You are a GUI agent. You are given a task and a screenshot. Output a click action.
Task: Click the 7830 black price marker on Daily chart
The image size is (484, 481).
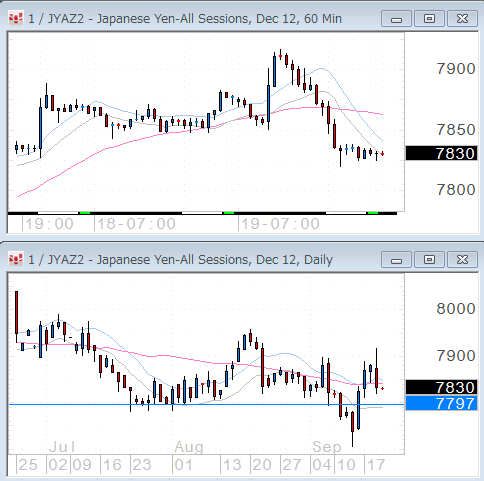pos(441,387)
